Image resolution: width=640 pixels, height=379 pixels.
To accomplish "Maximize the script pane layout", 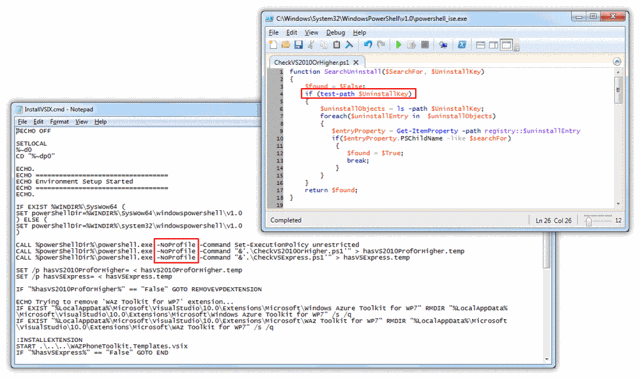I will tap(507, 45).
